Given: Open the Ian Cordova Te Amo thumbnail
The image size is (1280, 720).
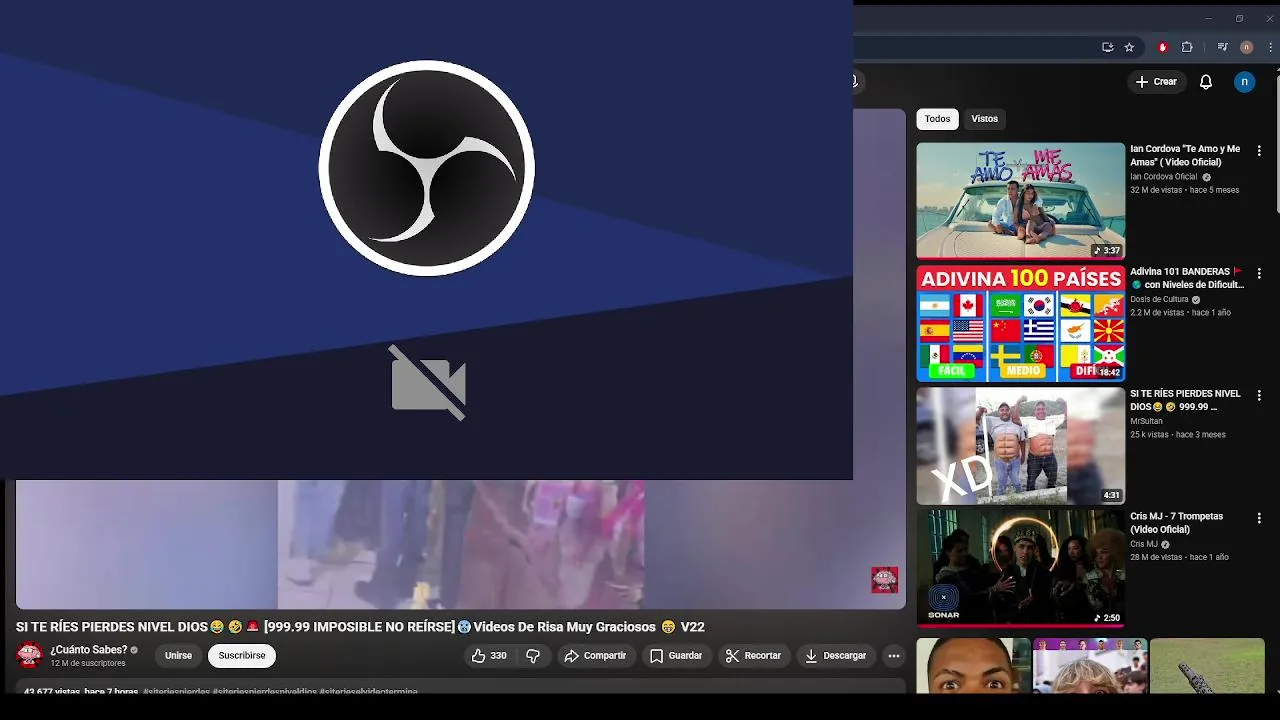Looking at the screenshot, I should [1020, 201].
